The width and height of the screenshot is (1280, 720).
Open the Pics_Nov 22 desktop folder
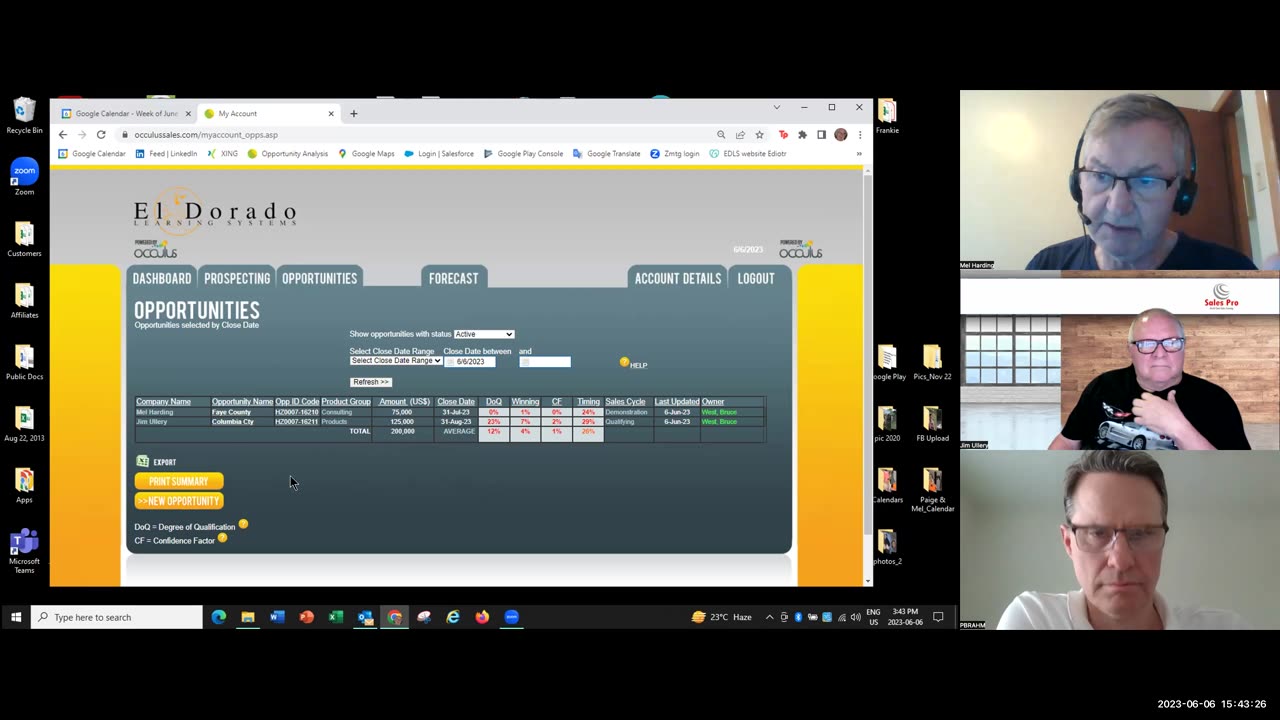pos(932,363)
